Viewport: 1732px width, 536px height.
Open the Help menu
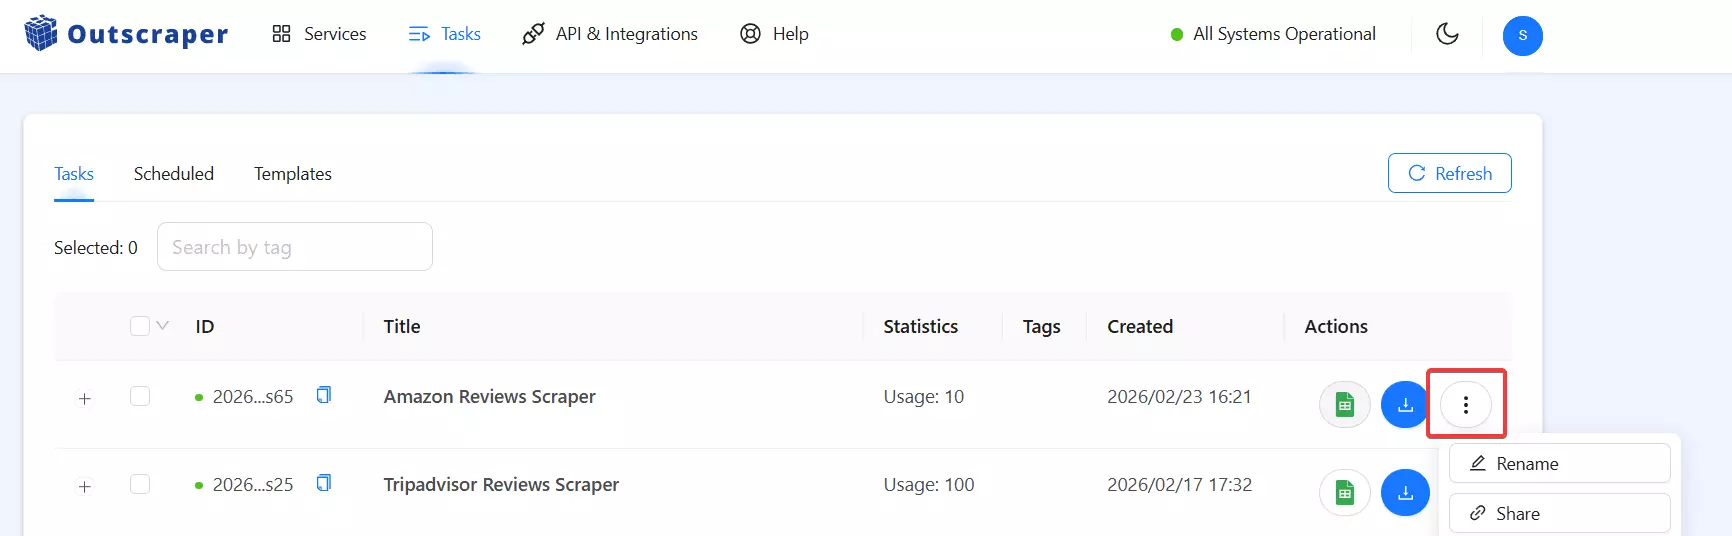click(x=774, y=34)
